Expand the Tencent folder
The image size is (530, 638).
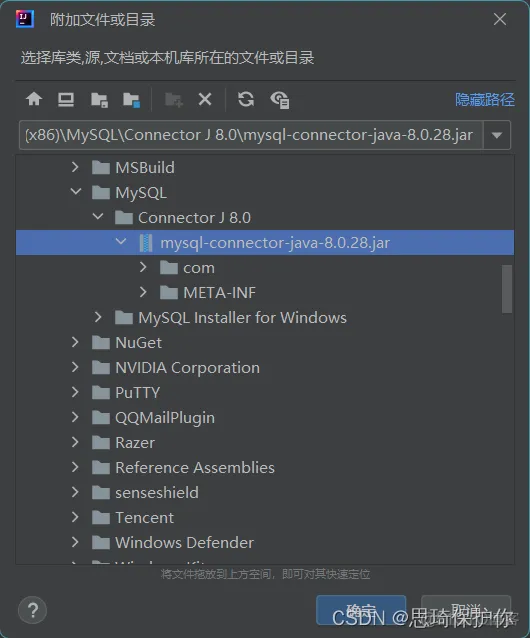75,517
